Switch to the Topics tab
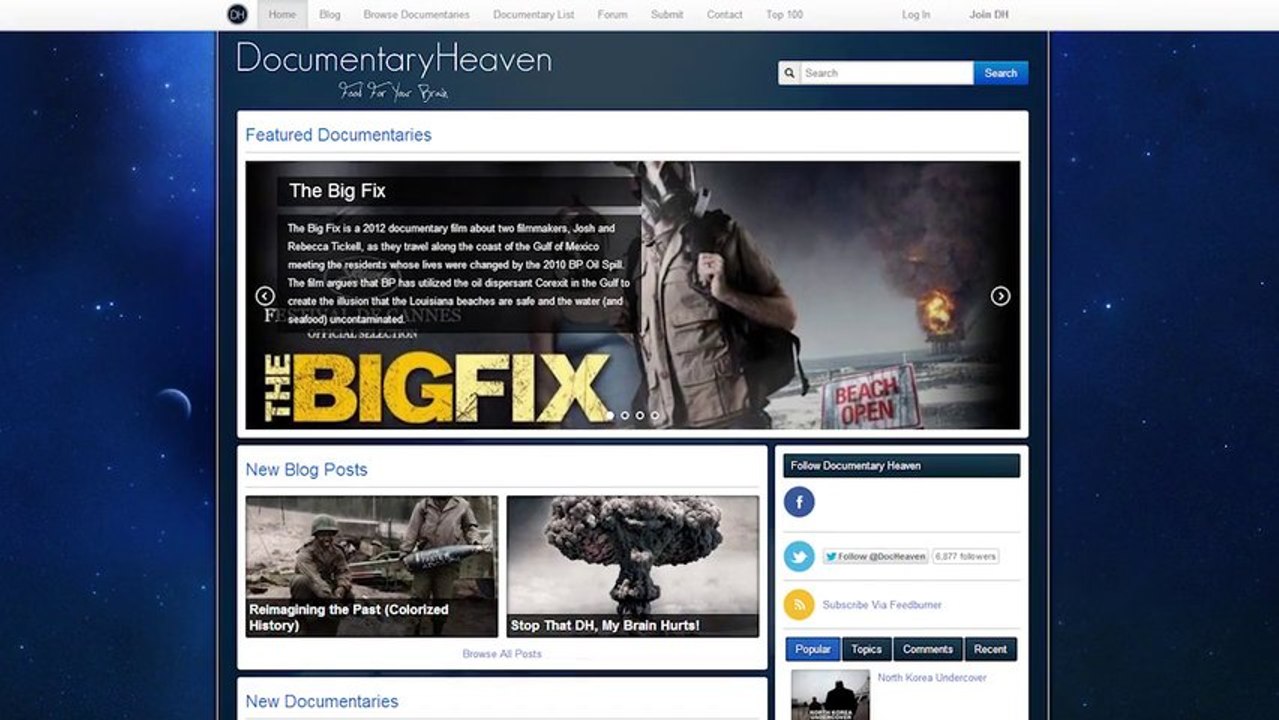The height and width of the screenshot is (720, 1279). pyautogui.click(x=866, y=649)
